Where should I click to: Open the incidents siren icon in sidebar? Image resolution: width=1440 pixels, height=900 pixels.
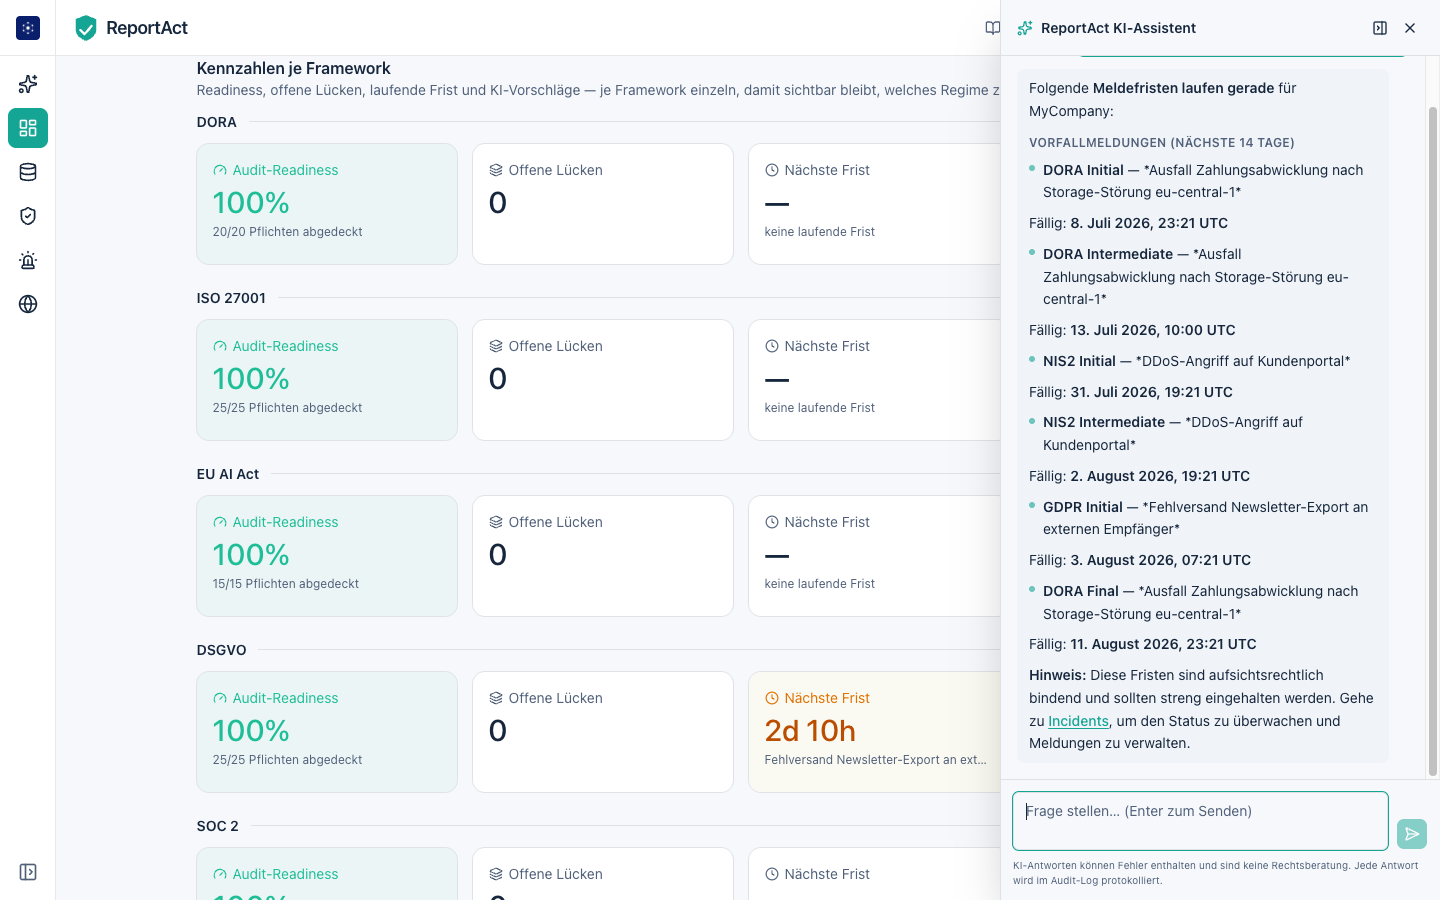28,260
